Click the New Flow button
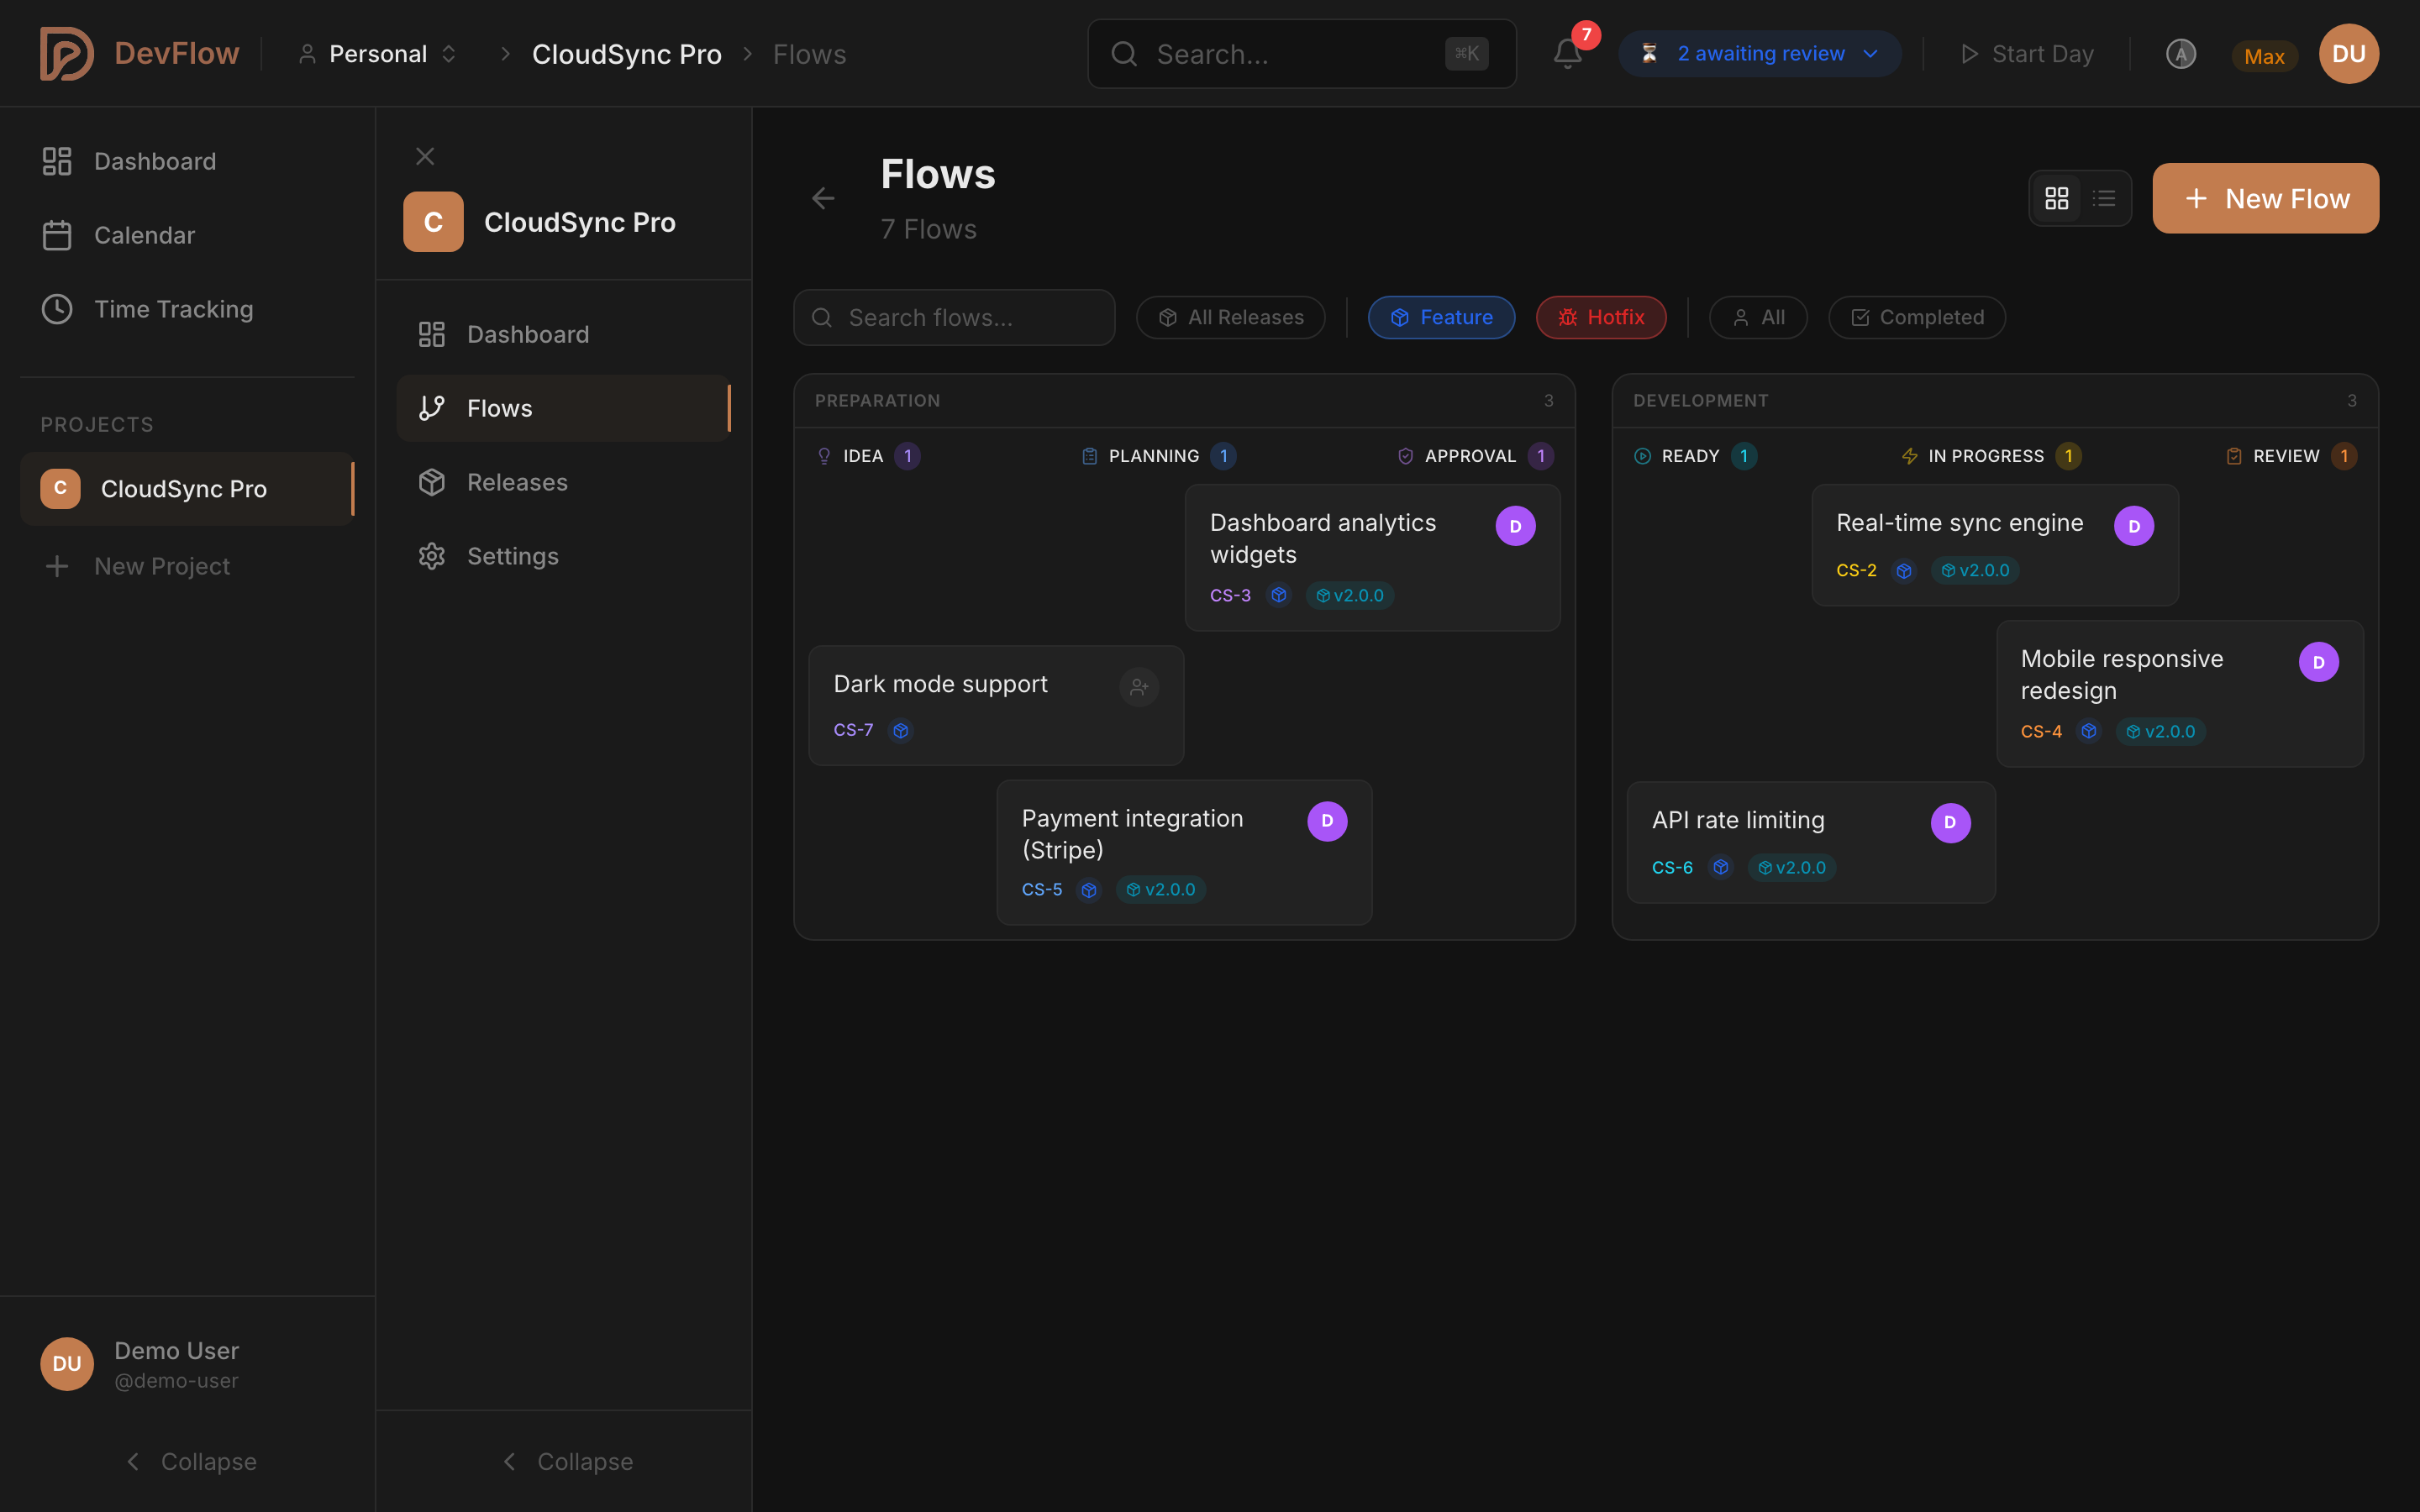This screenshot has width=2420, height=1512. click(2264, 197)
